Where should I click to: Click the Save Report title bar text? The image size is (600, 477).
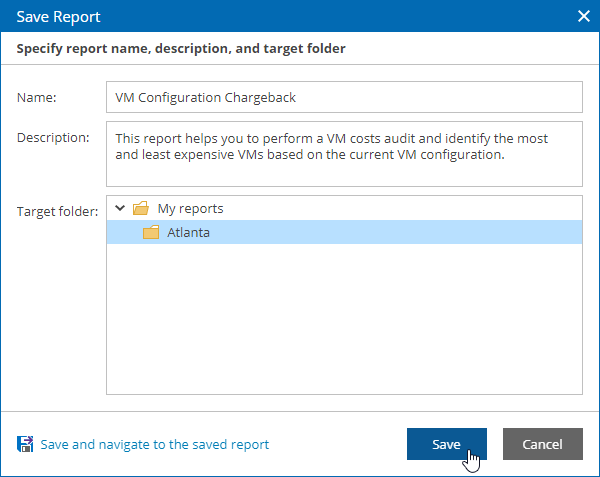pyautogui.click(x=58, y=17)
